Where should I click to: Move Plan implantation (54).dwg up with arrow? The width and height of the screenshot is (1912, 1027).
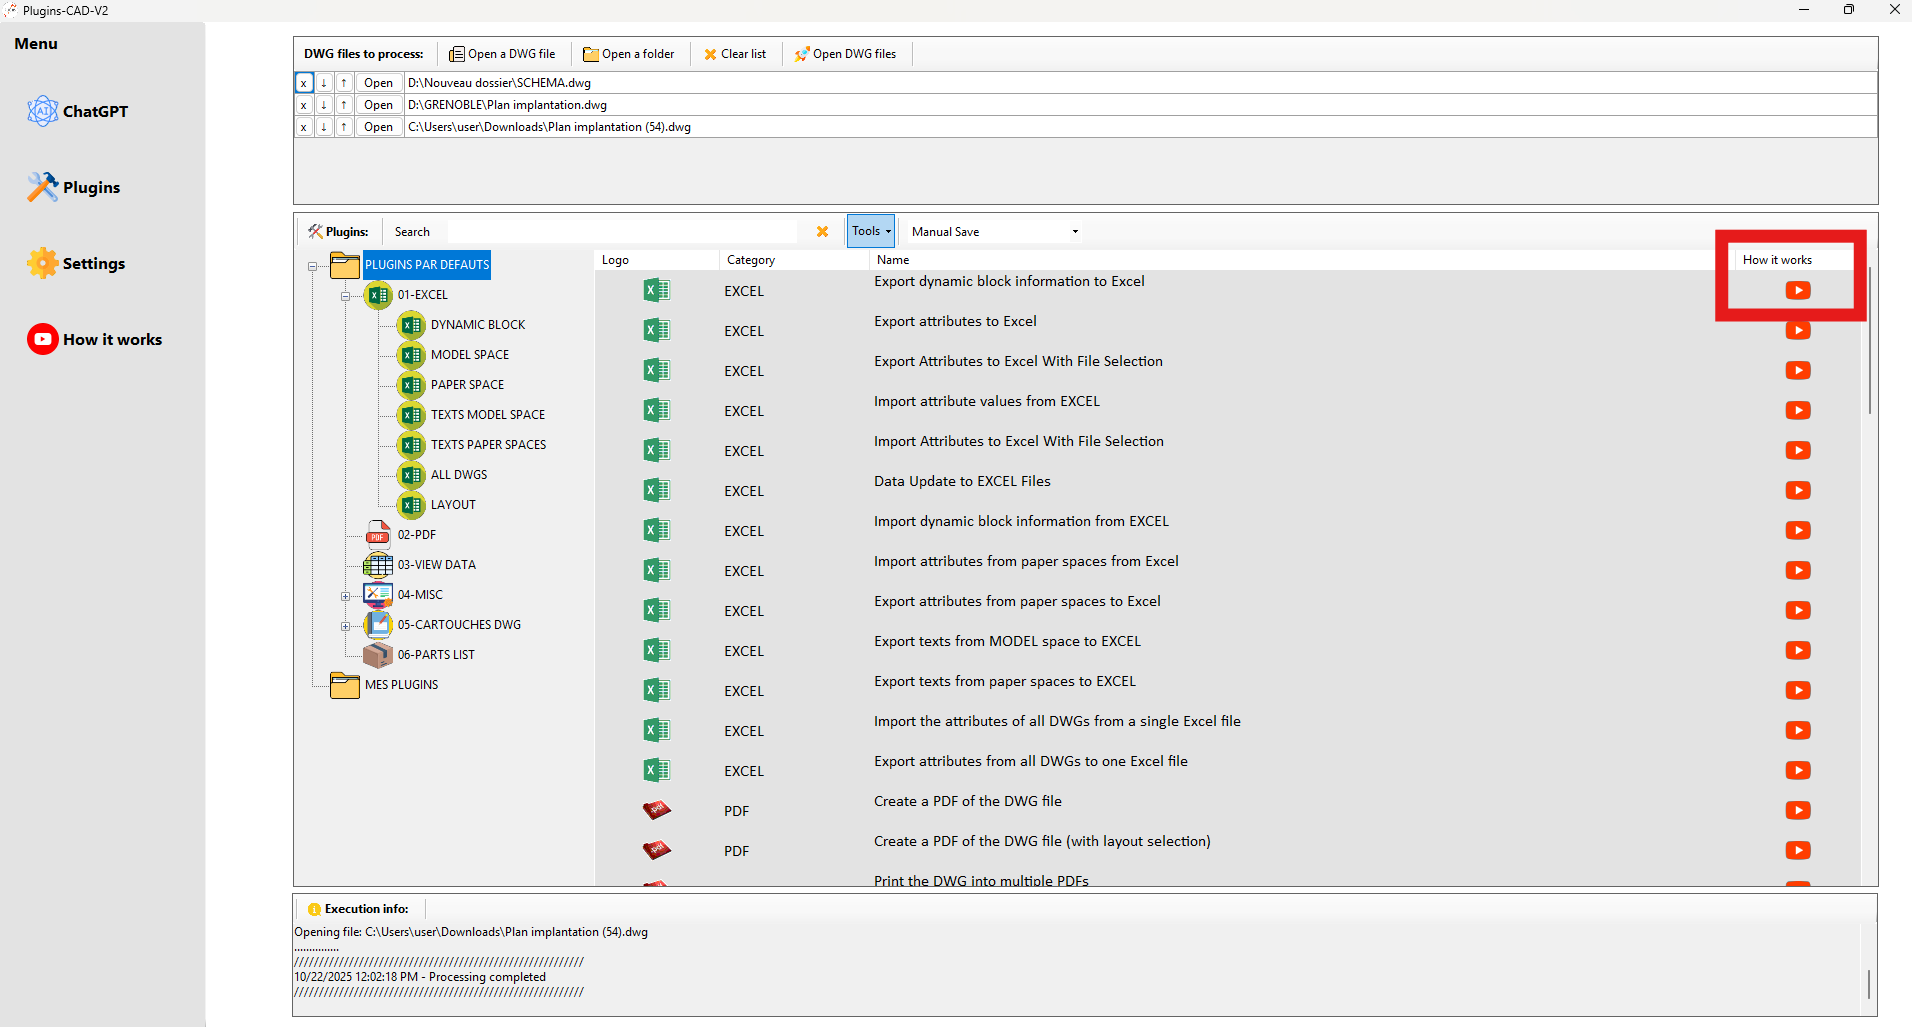pos(344,127)
